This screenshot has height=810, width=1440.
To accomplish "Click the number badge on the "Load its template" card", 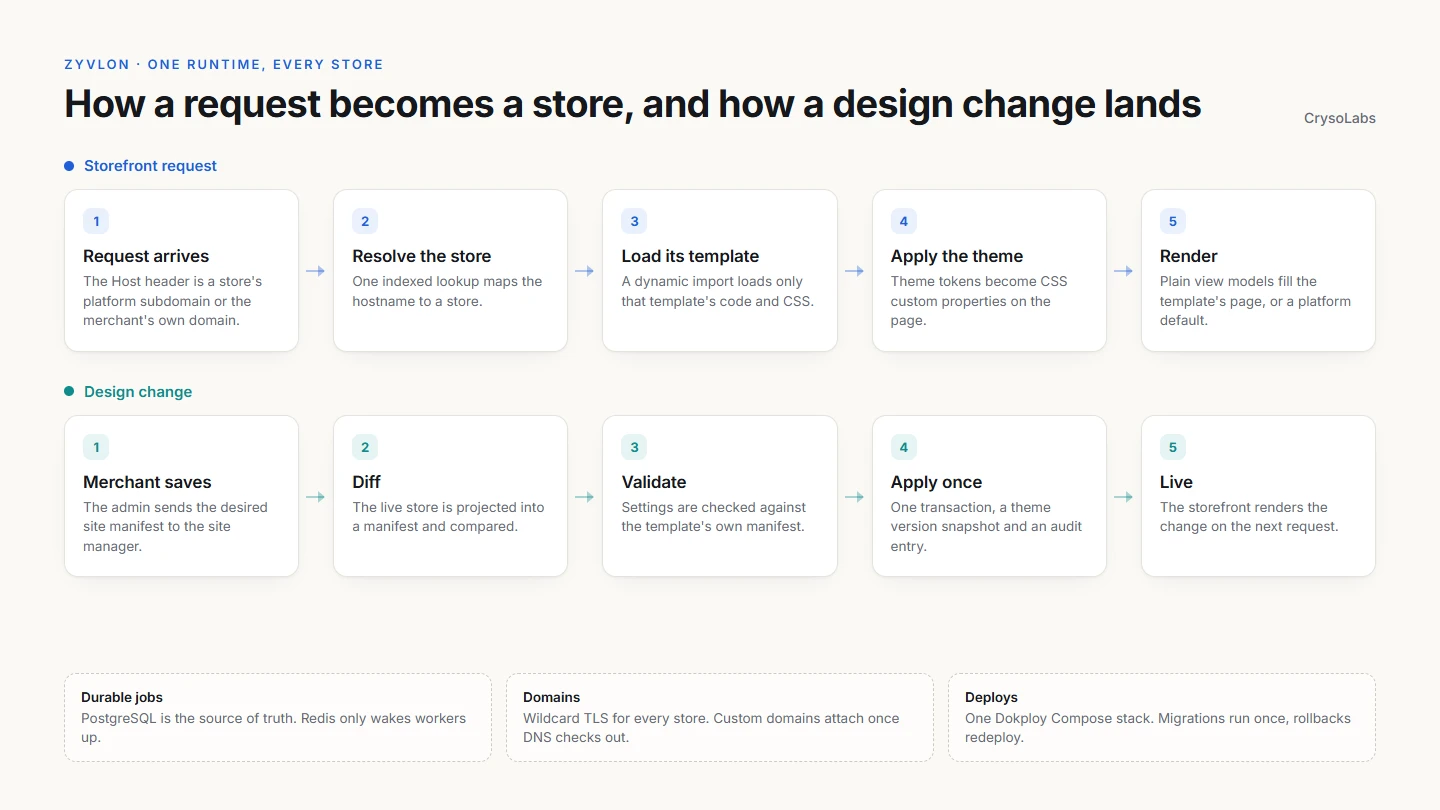I will (x=634, y=221).
